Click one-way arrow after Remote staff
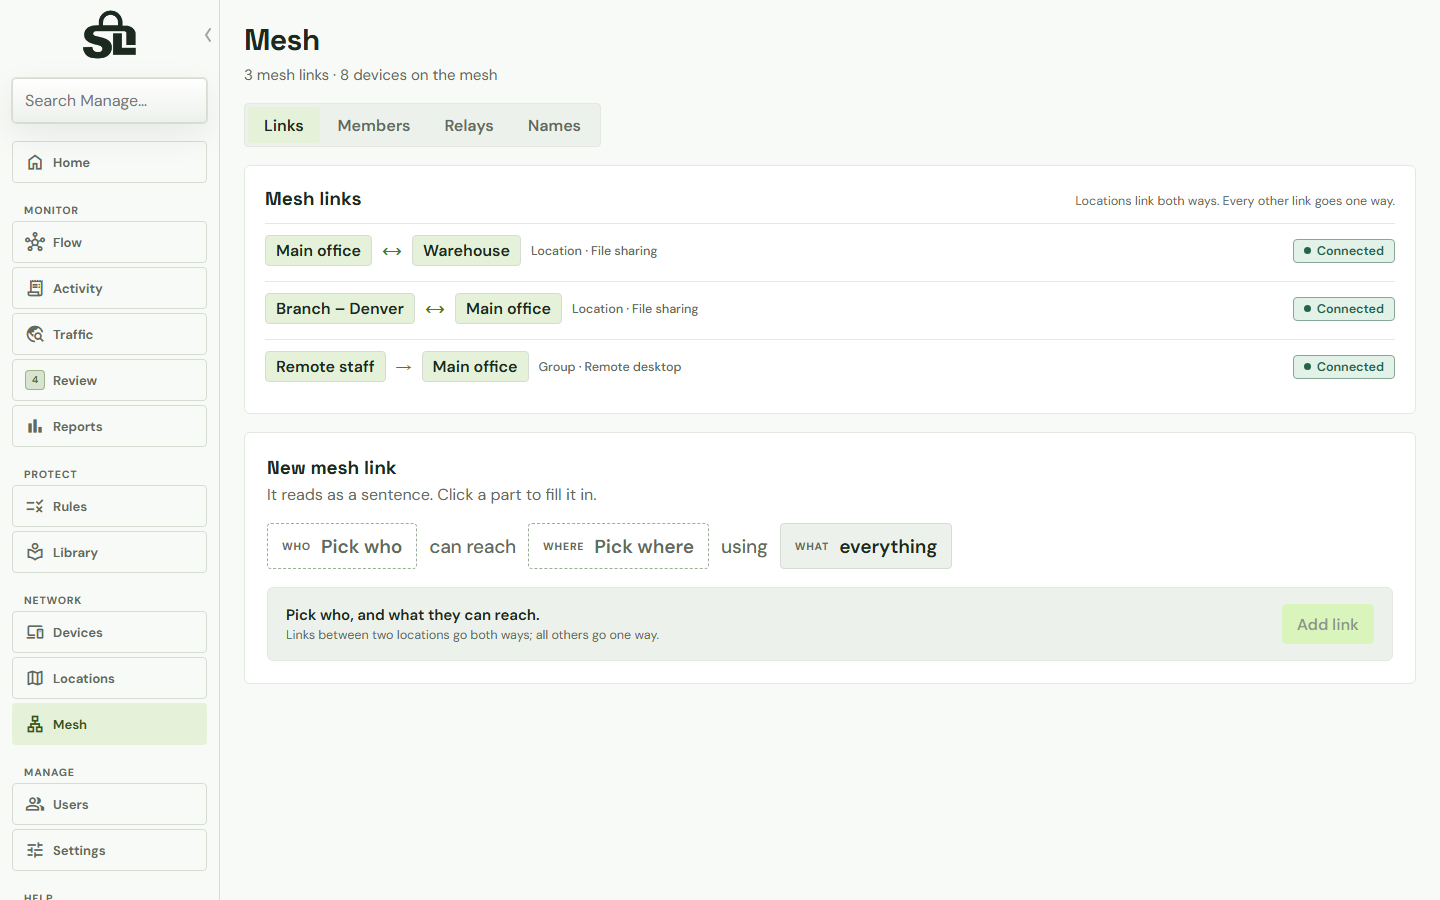 click(x=404, y=367)
